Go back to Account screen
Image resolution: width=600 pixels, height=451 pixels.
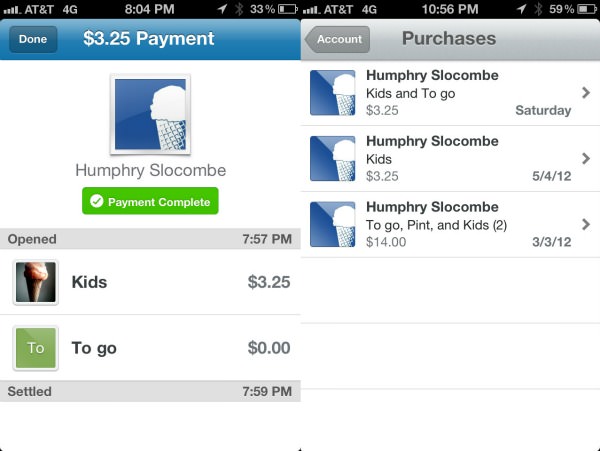pyautogui.click(x=338, y=39)
